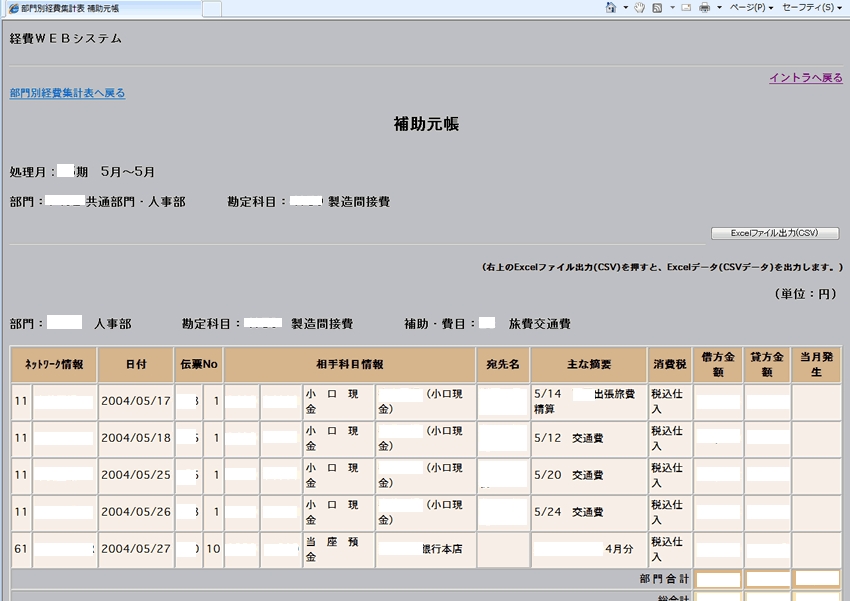Select the 部門別経費集計表 補助元帳 browser tab
This screenshot has width=850, height=601.
[102, 8]
